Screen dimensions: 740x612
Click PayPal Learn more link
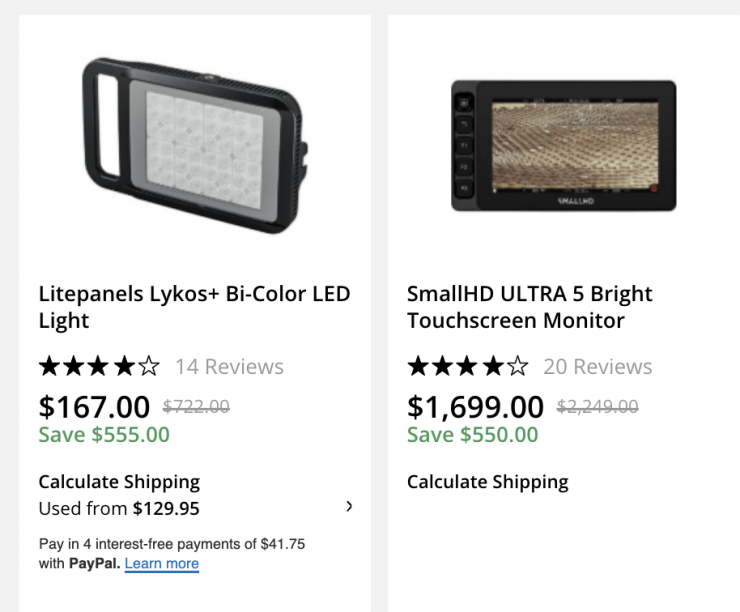(162, 563)
